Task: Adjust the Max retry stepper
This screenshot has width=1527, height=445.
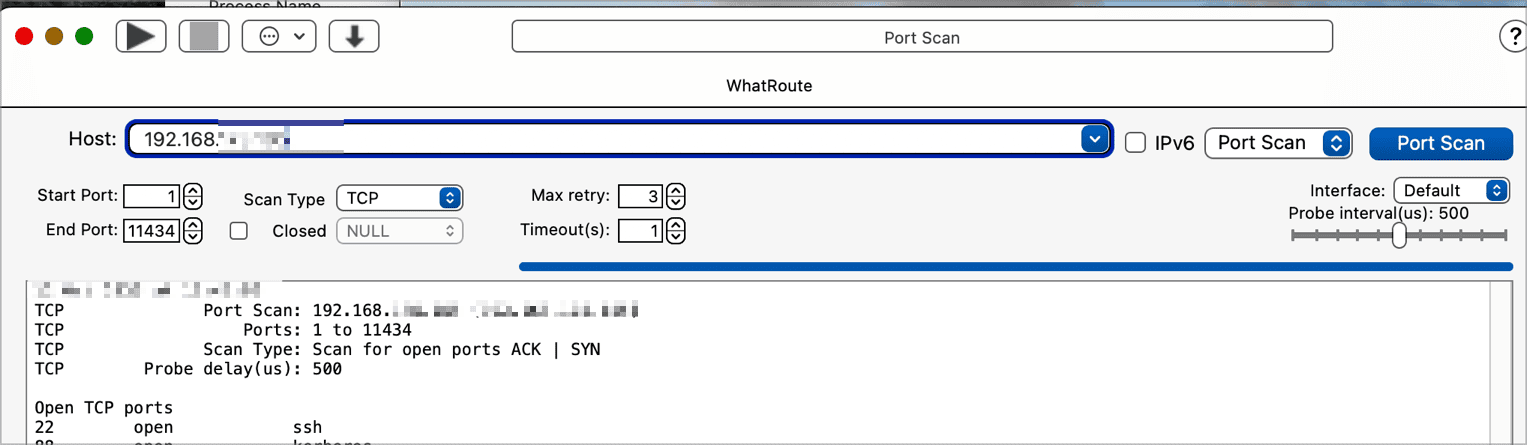Action: pos(676,196)
